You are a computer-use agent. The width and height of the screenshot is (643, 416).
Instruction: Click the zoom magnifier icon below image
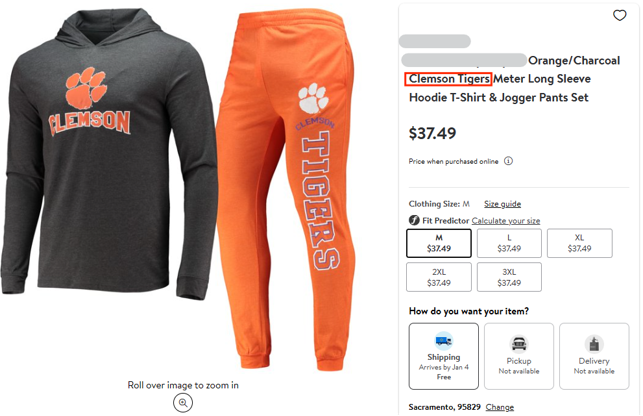pos(183,402)
